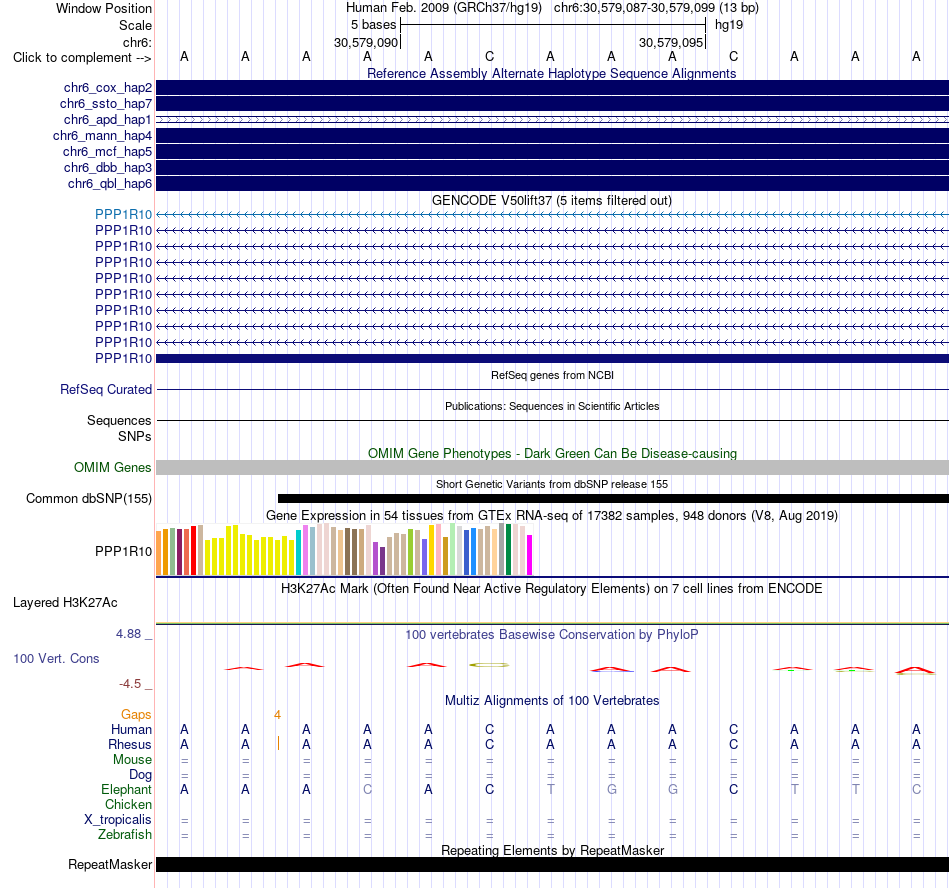The width and height of the screenshot is (950, 888).
Task: Open the 'RefSeq genes from NCBI' track title
Action: [x=552, y=376]
